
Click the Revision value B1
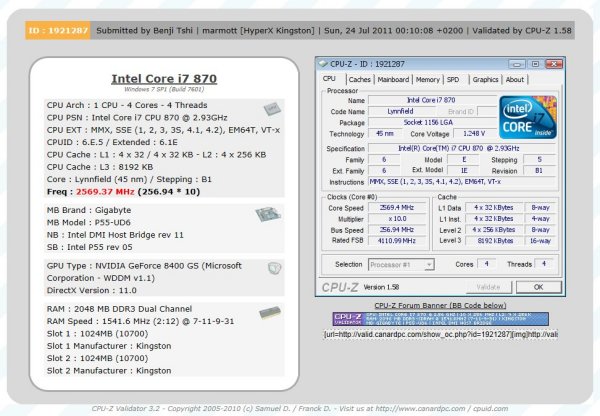click(x=539, y=171)
